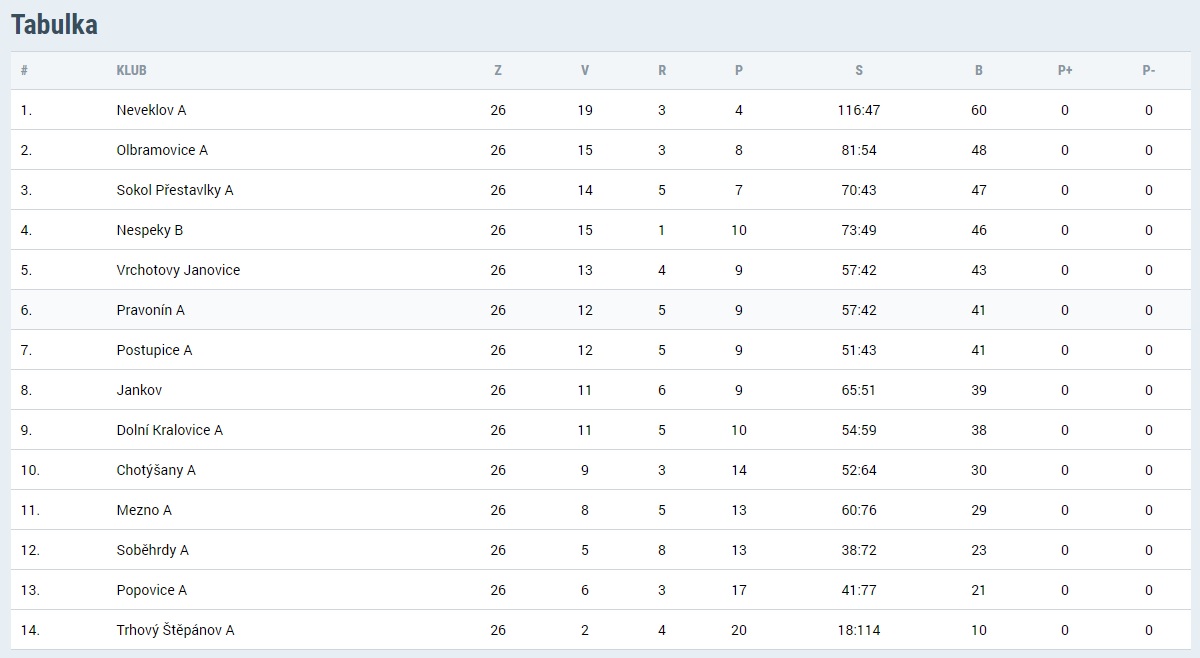This screenshot has height=658, width=1200.
Task: Select Dolní Kralovice A club
Action: (x=170, y=430)
